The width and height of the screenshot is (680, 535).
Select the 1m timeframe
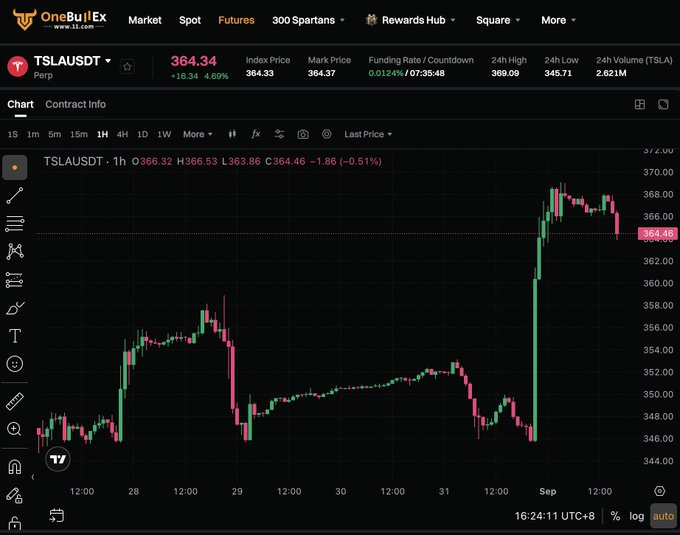coord(33,134)
